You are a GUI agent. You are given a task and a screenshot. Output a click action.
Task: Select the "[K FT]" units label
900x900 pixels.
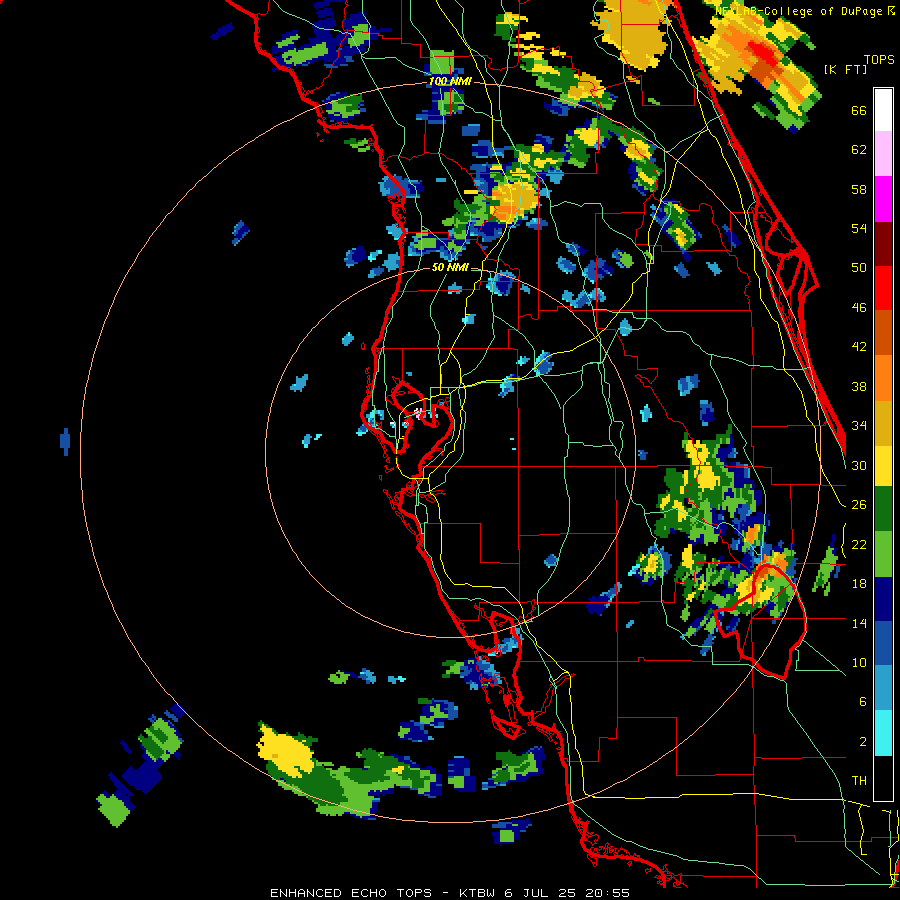tap(845, 69)
